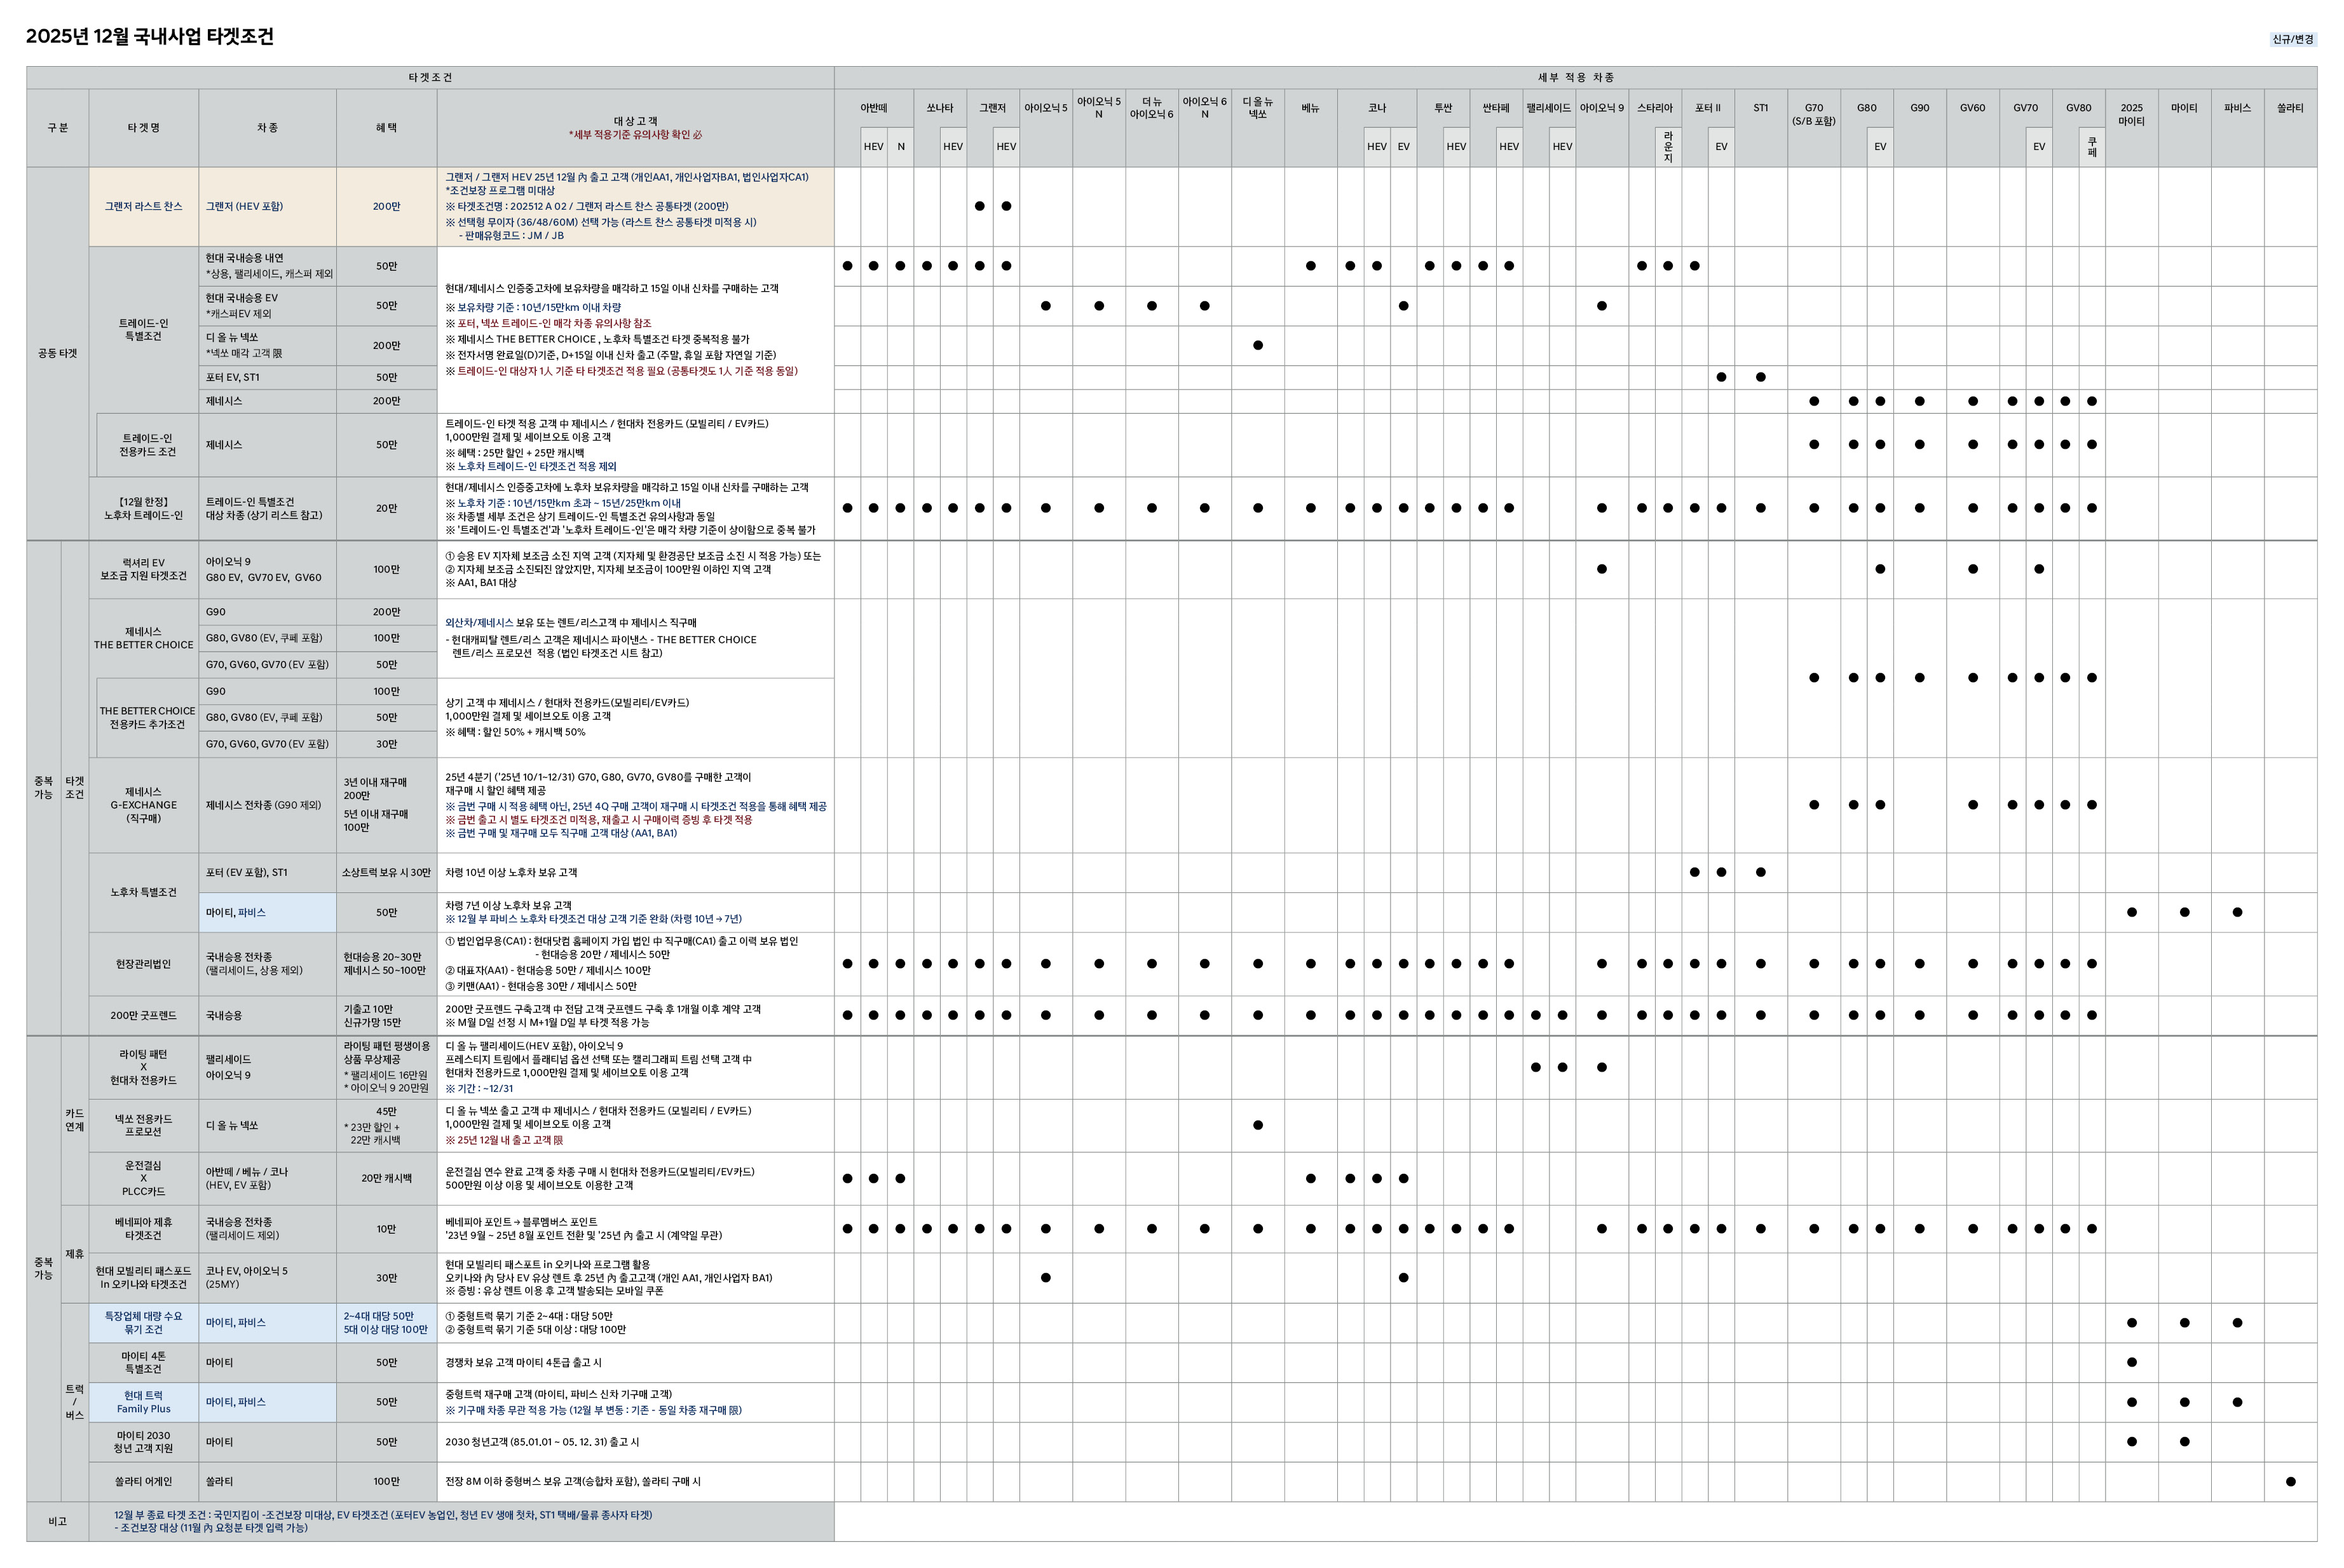
Task: Select the 럭셔리 EV 보조금 지원 타겟조건 cell
Action: pos(143,569)
